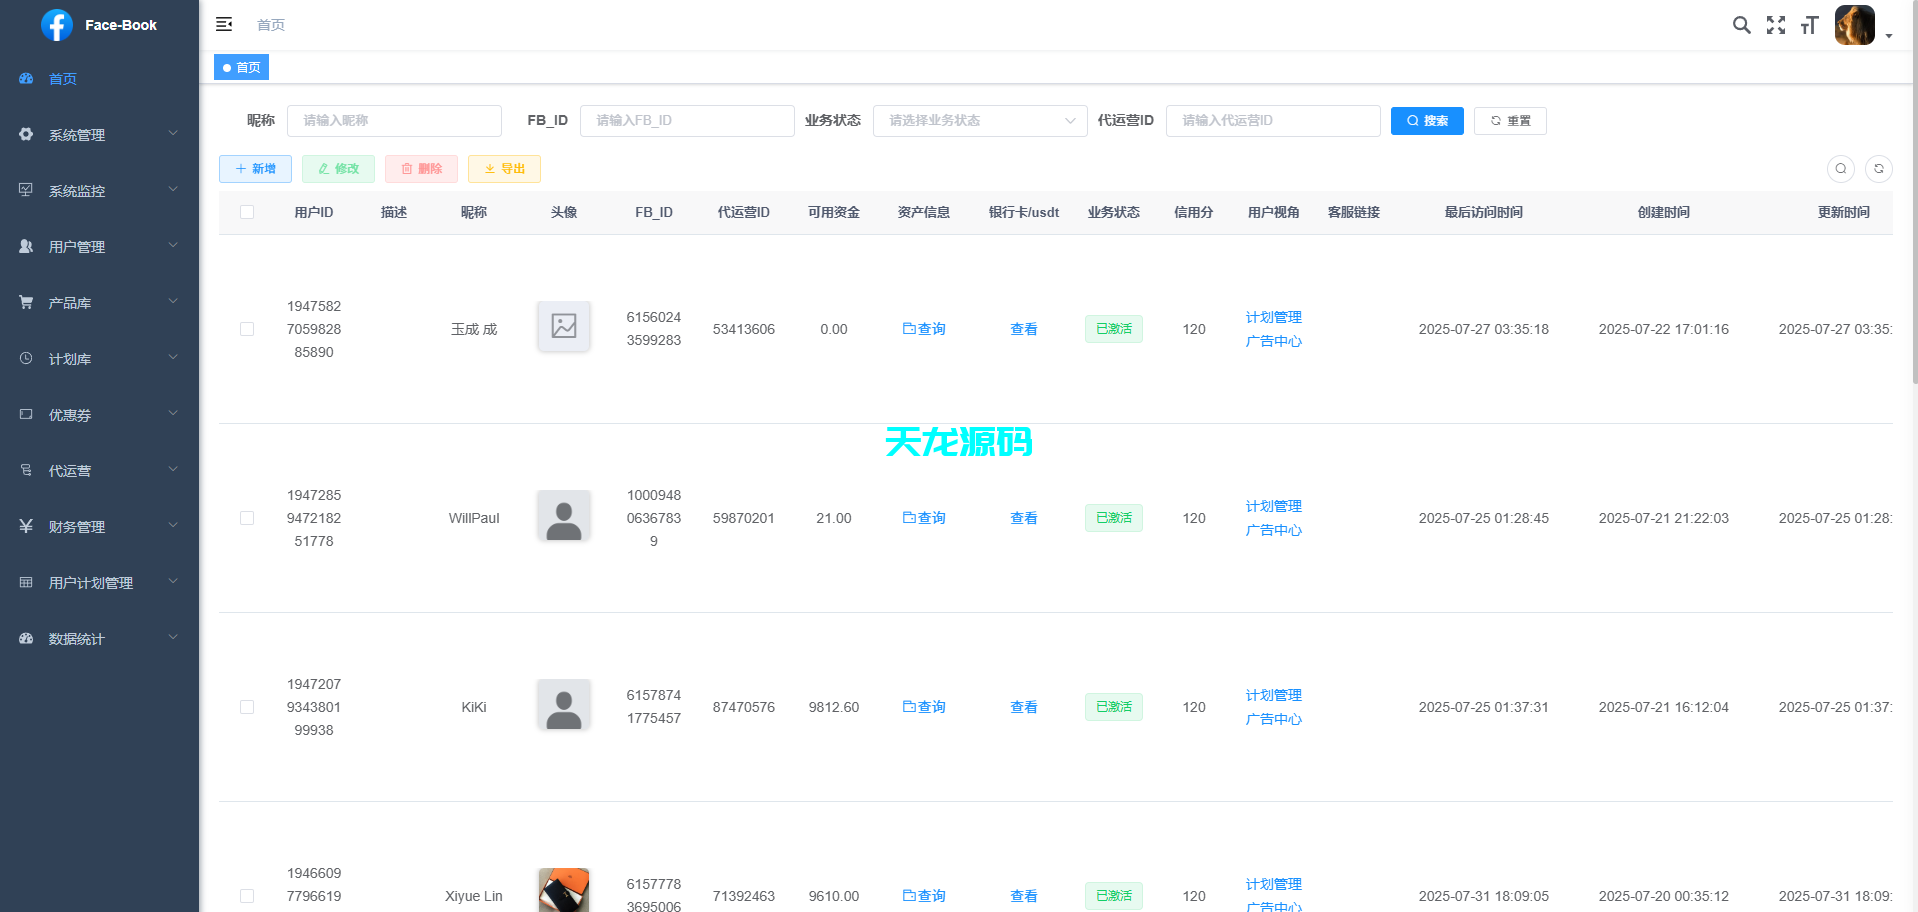1918x912 pixels.
Task: Switch to the 首页 tab
Action: click(240, 67)
